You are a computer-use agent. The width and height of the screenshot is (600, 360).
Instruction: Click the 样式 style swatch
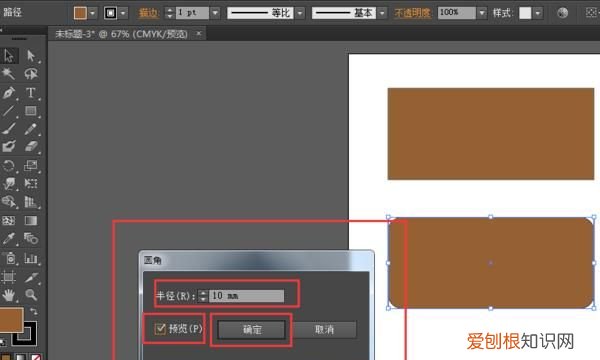(525, 13)
